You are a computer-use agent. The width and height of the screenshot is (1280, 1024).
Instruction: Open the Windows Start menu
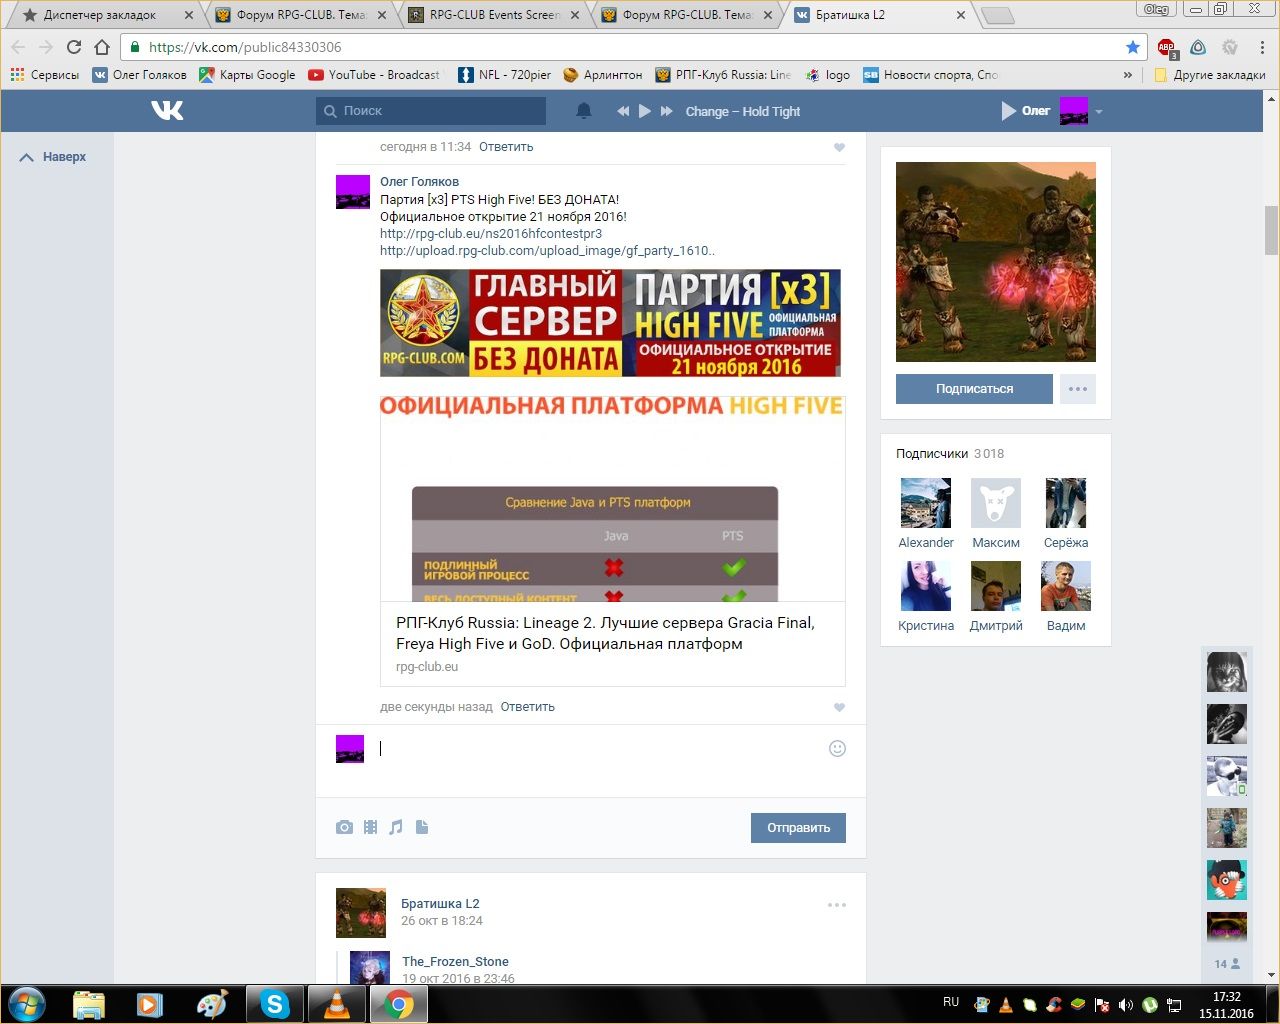click(26, 1003)
